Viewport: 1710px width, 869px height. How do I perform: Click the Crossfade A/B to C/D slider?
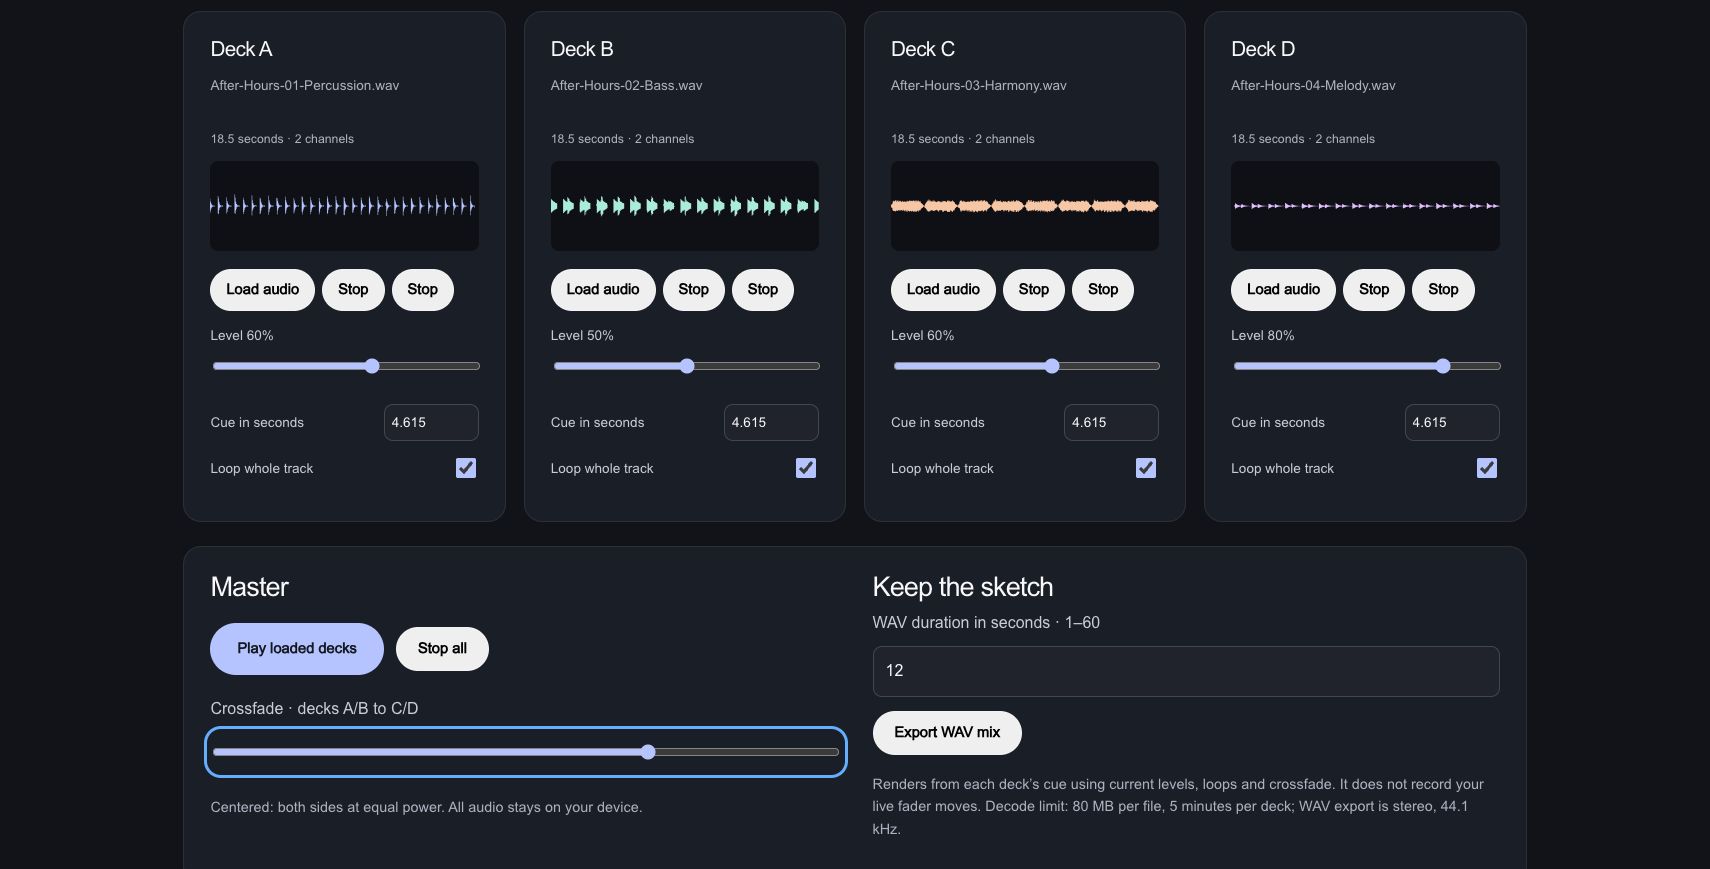pos(526,752)
